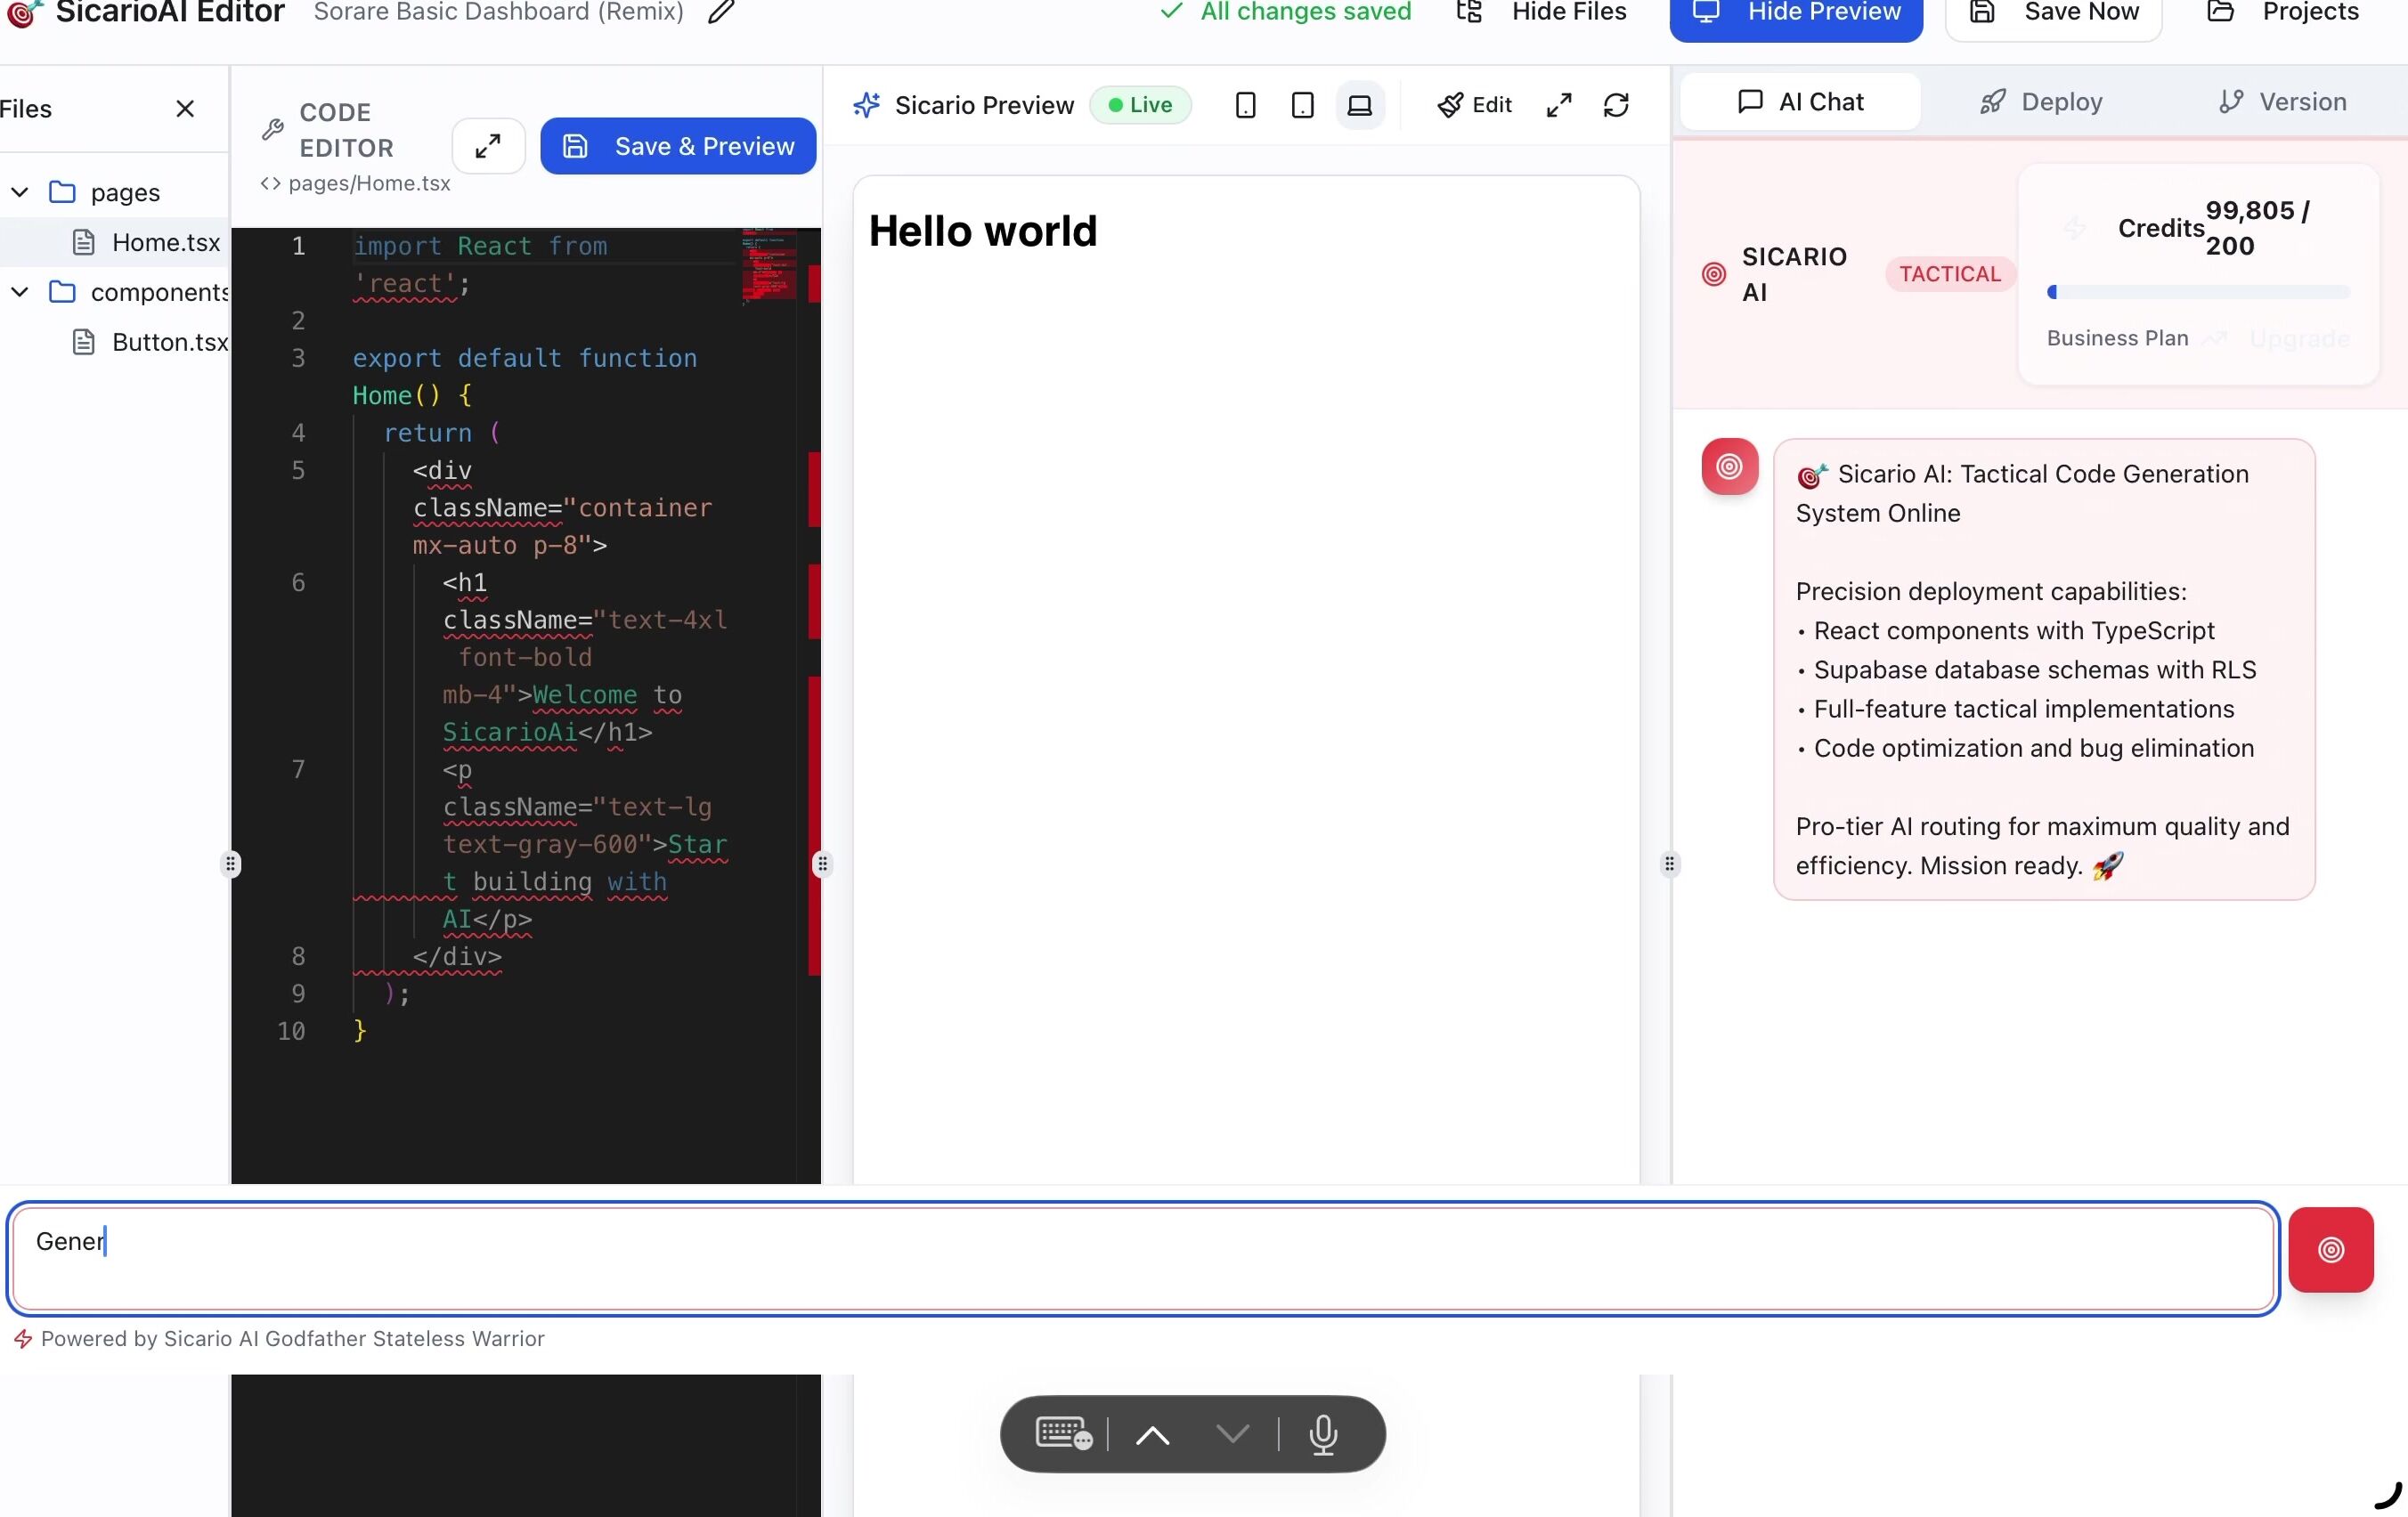Expand the code editor panel

click(x=488, y=146)
